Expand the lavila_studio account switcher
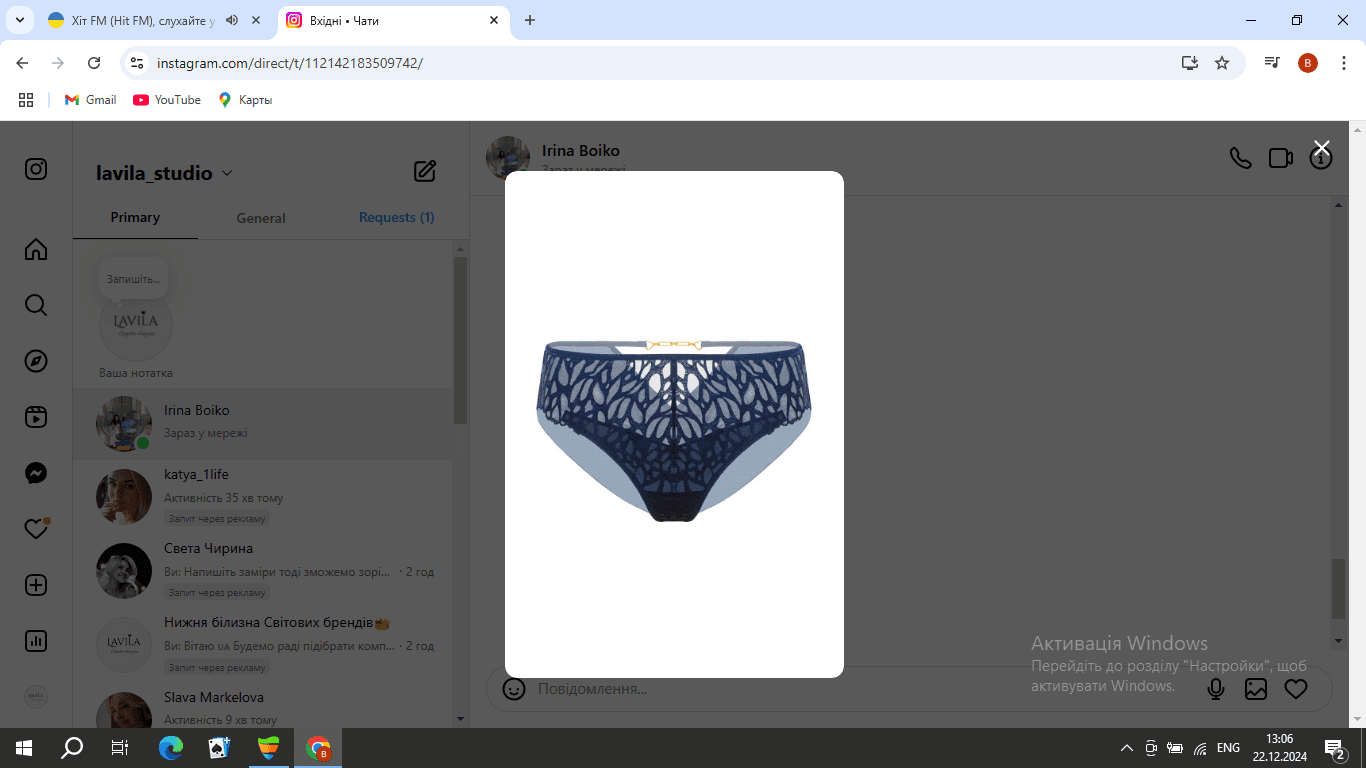This screenshot has height=768, width=1366. 164,173
